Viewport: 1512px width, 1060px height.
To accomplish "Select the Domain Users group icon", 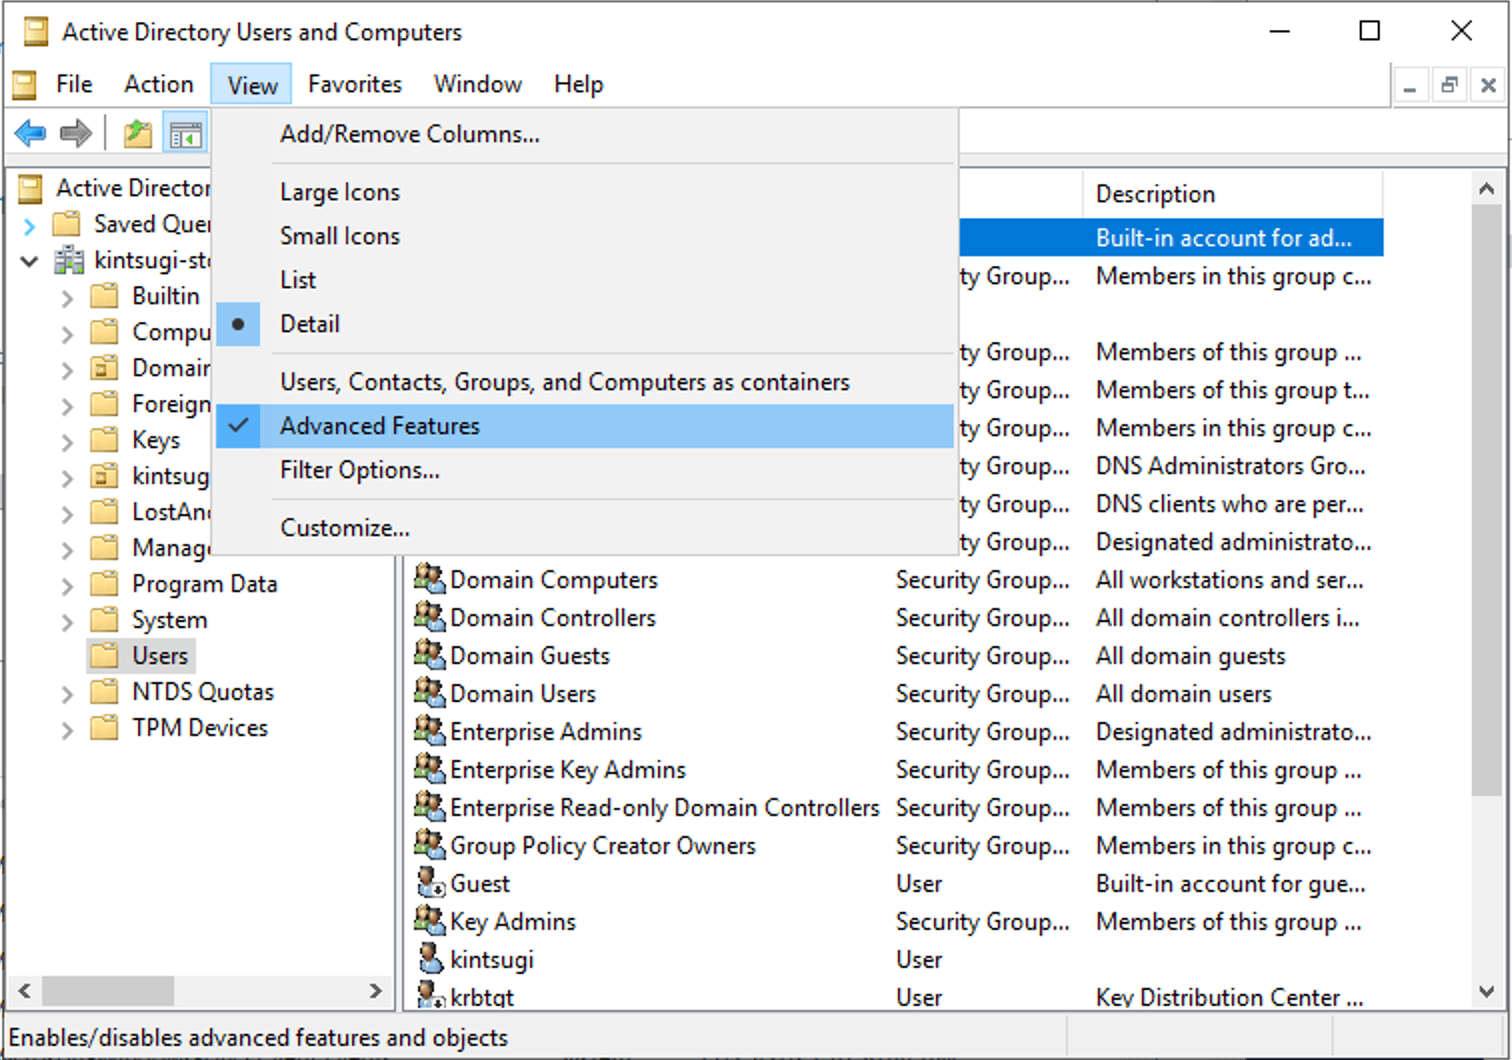I will pos(430,693).
